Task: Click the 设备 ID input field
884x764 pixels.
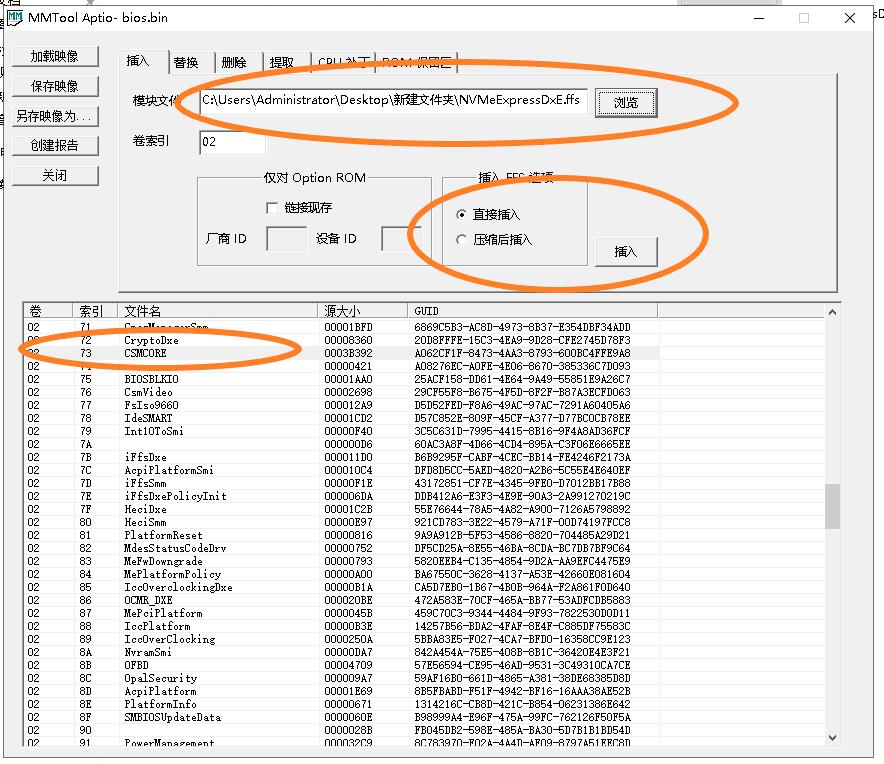Action: click(x=400, y=239)
